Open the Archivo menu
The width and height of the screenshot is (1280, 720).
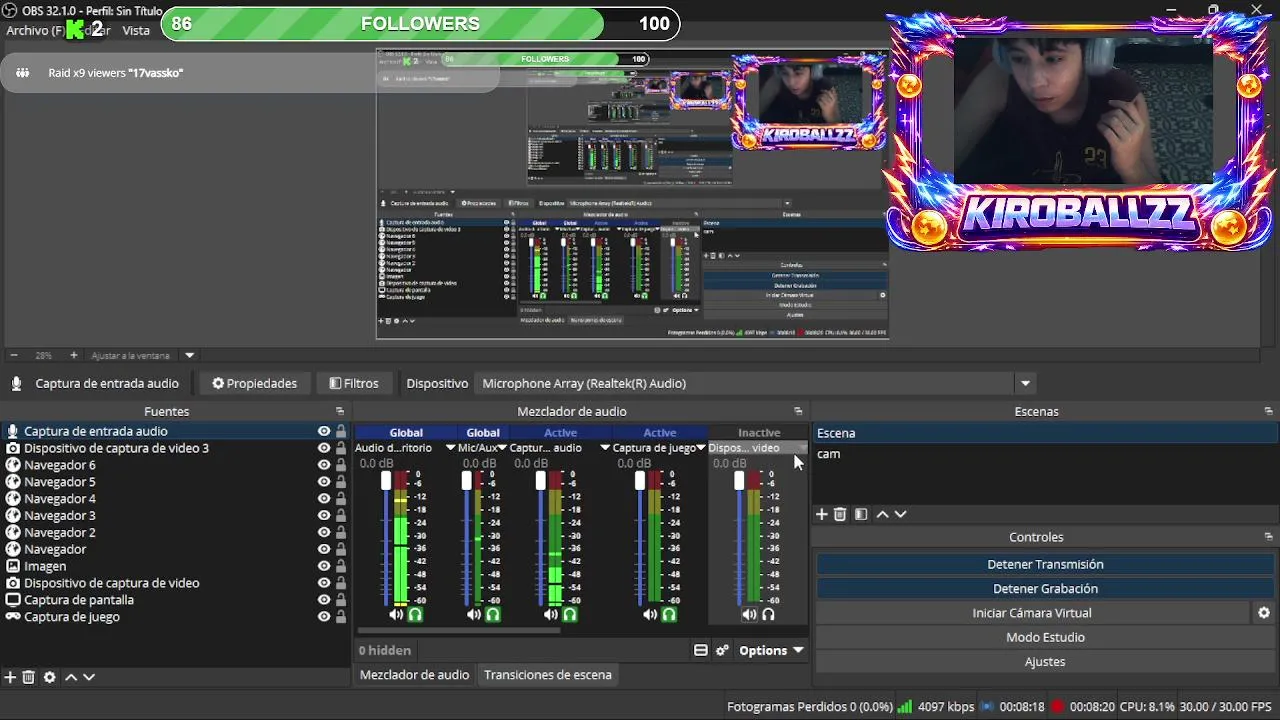click(34, 30)
